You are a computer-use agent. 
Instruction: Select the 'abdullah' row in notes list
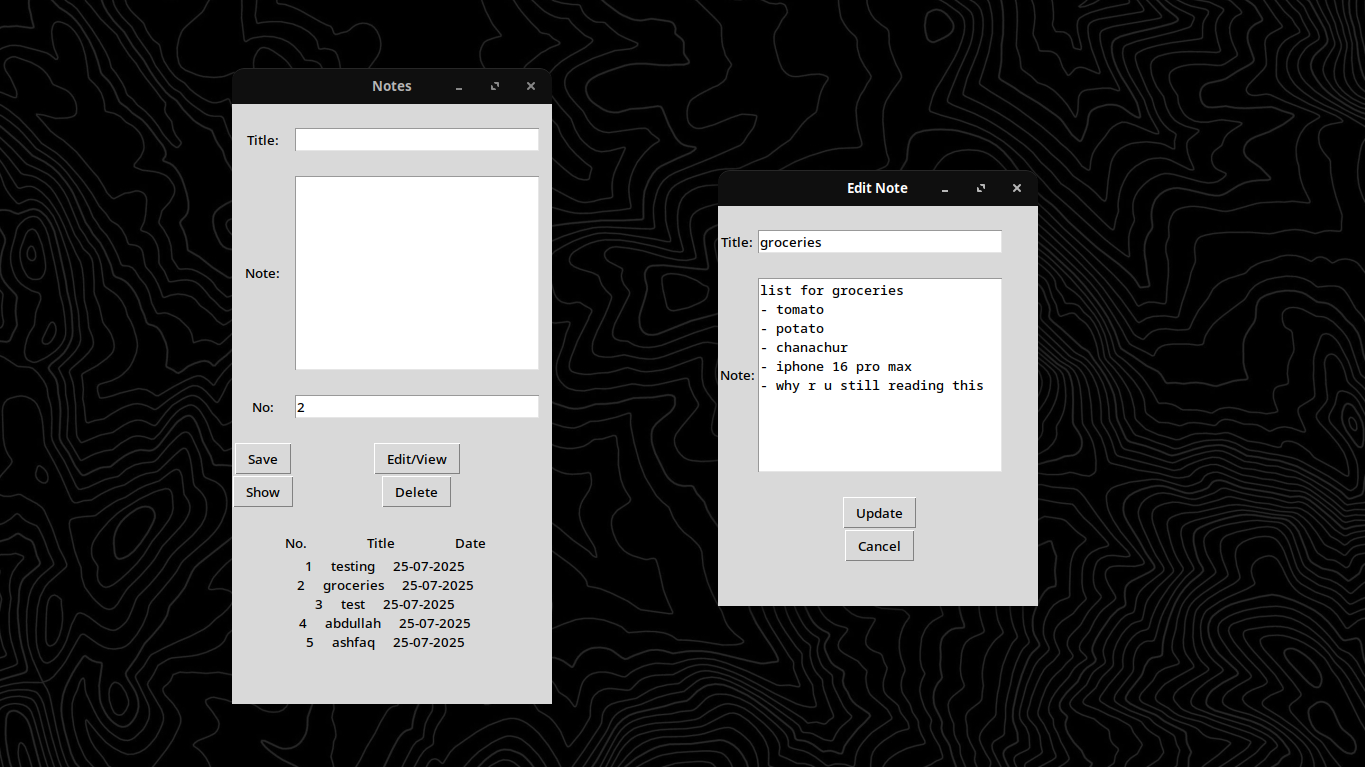(x=385, y=623)
